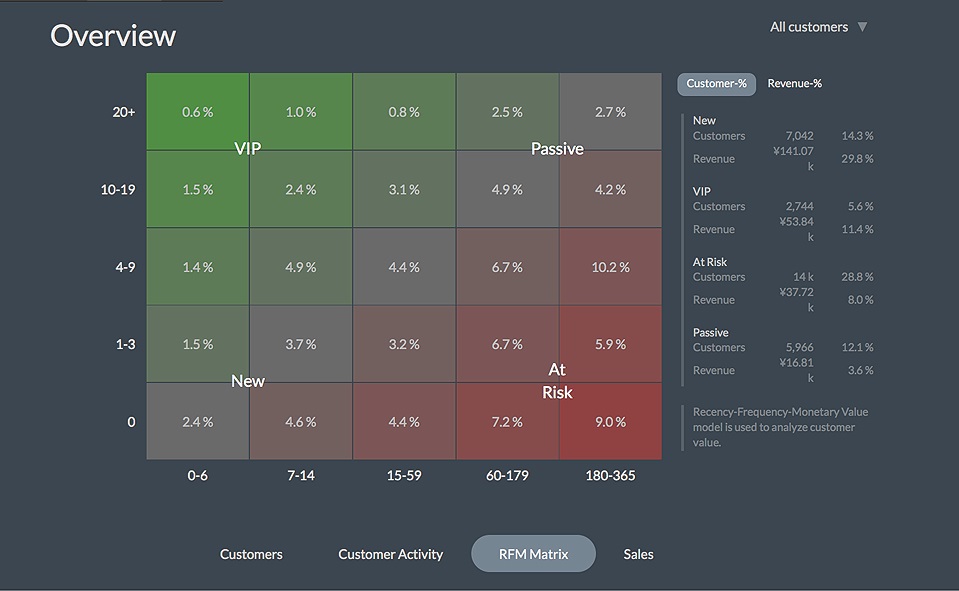The image size is (959, 591).
Task: Click the 0.6 % green matrix cell
Action: click(x=197, y=112)
